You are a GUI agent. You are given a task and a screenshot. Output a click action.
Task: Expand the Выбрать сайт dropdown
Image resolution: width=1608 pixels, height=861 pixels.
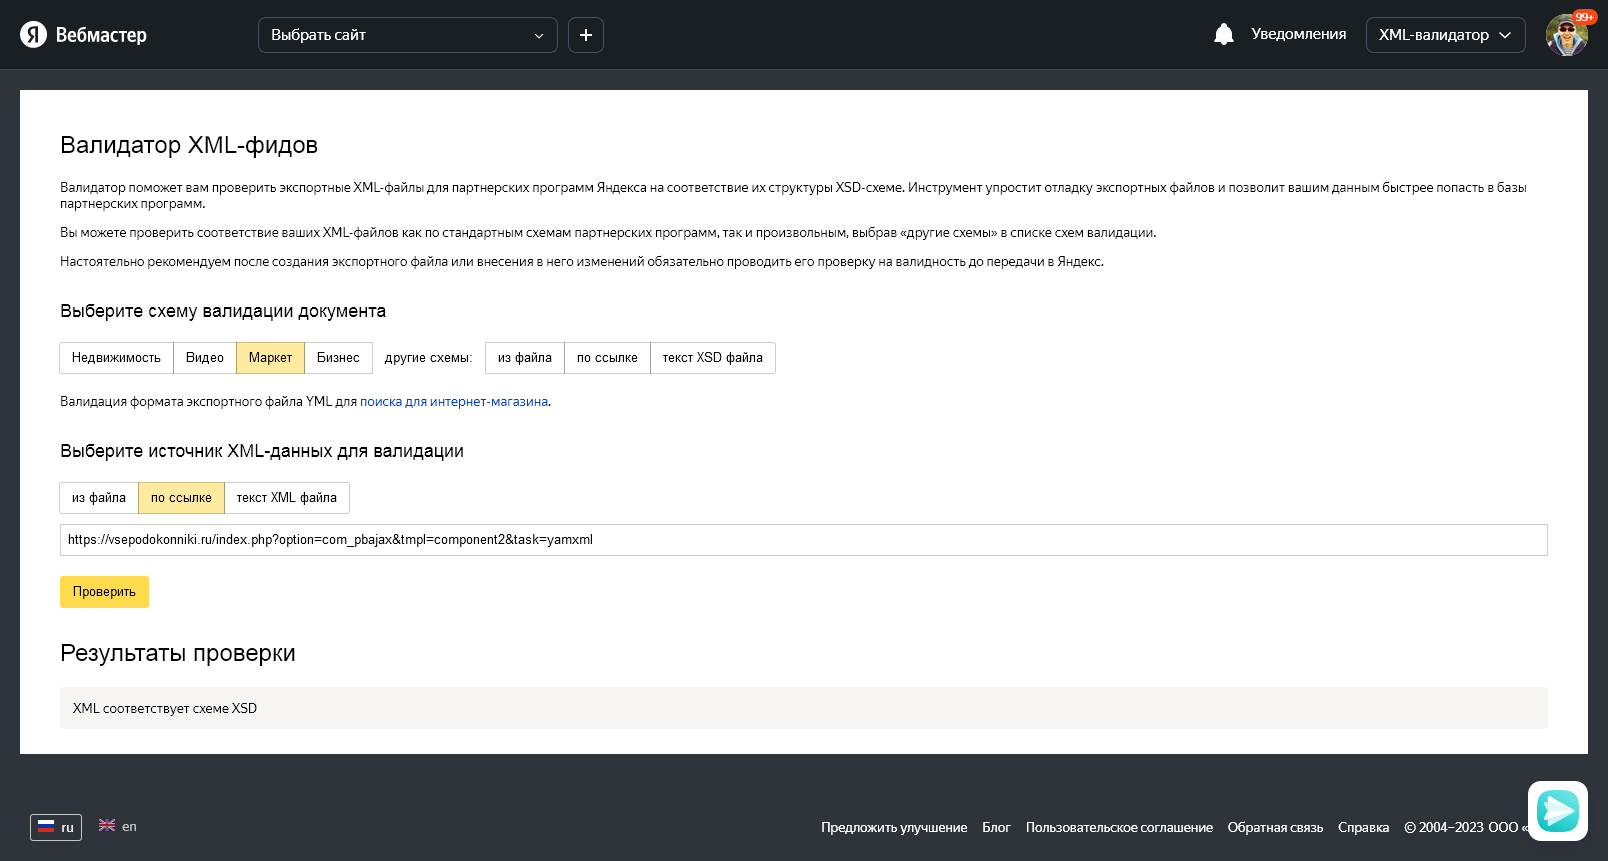click(x=407, y=35)
